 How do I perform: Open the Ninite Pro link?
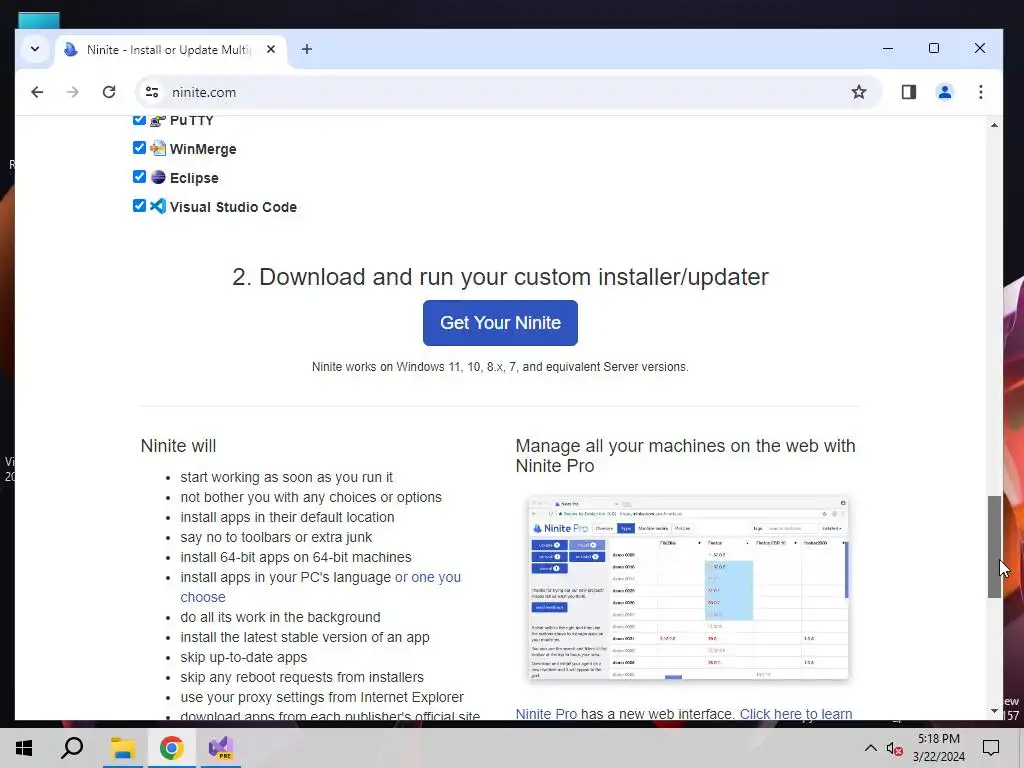(x=546, y=714)
